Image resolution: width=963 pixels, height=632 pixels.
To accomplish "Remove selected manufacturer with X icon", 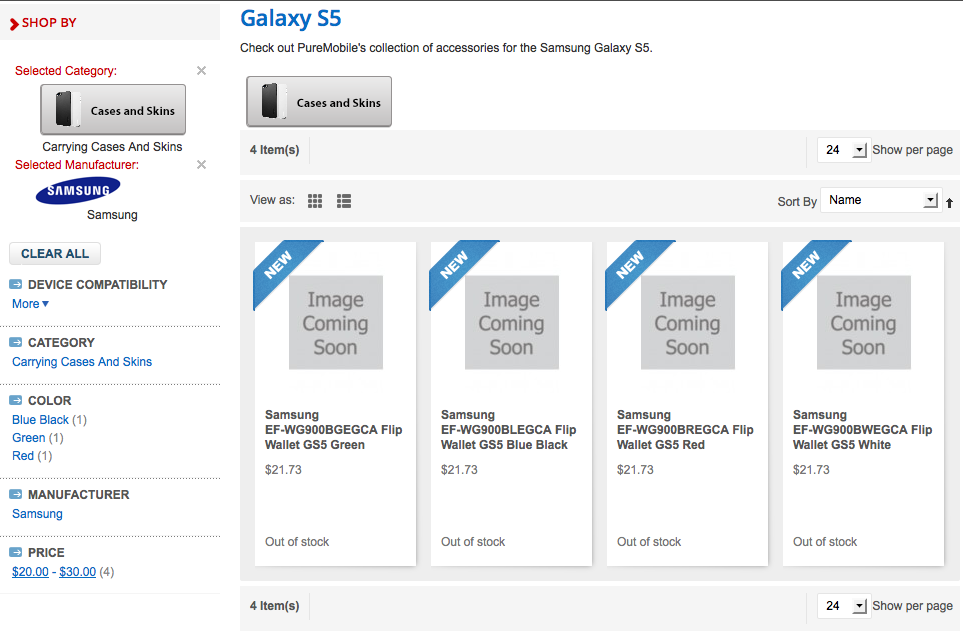I will click(201, 165).
